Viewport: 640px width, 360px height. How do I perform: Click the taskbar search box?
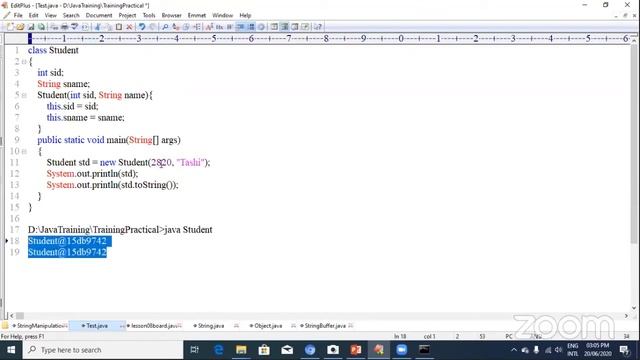[x=103, y=350]
